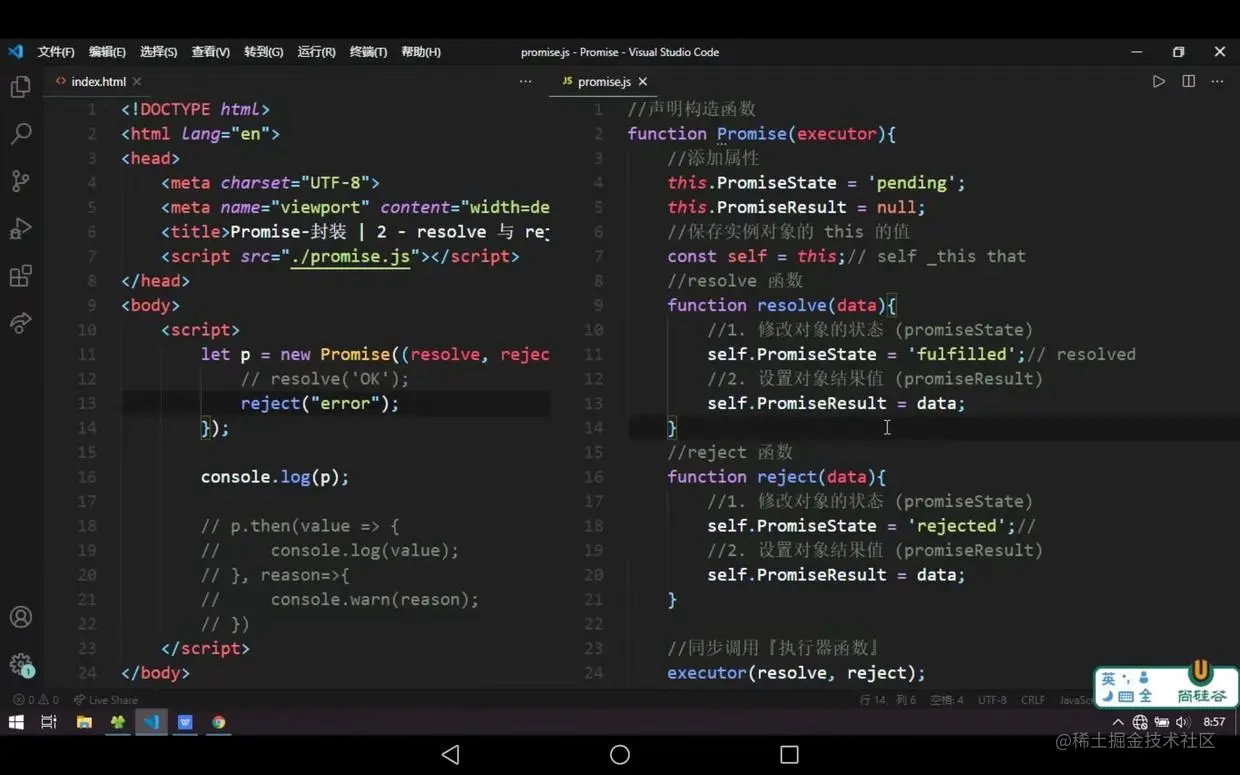Click the function reject(data) line

point(776,477)
